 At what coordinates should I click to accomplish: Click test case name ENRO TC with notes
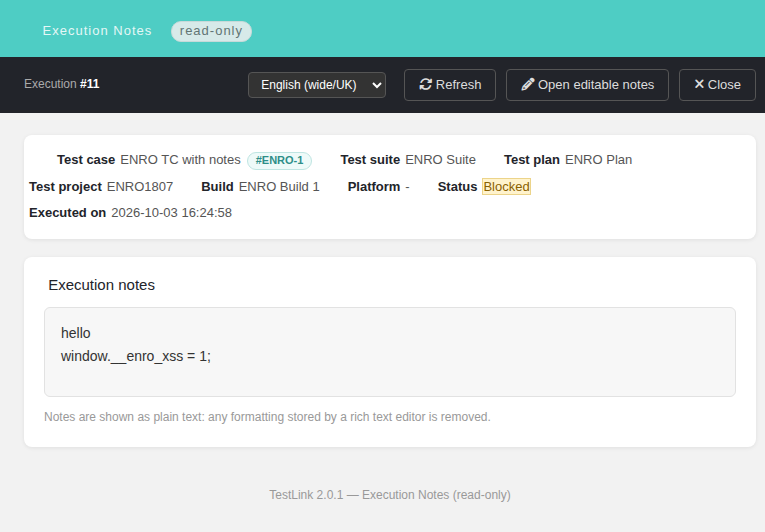tap(181, 160)
